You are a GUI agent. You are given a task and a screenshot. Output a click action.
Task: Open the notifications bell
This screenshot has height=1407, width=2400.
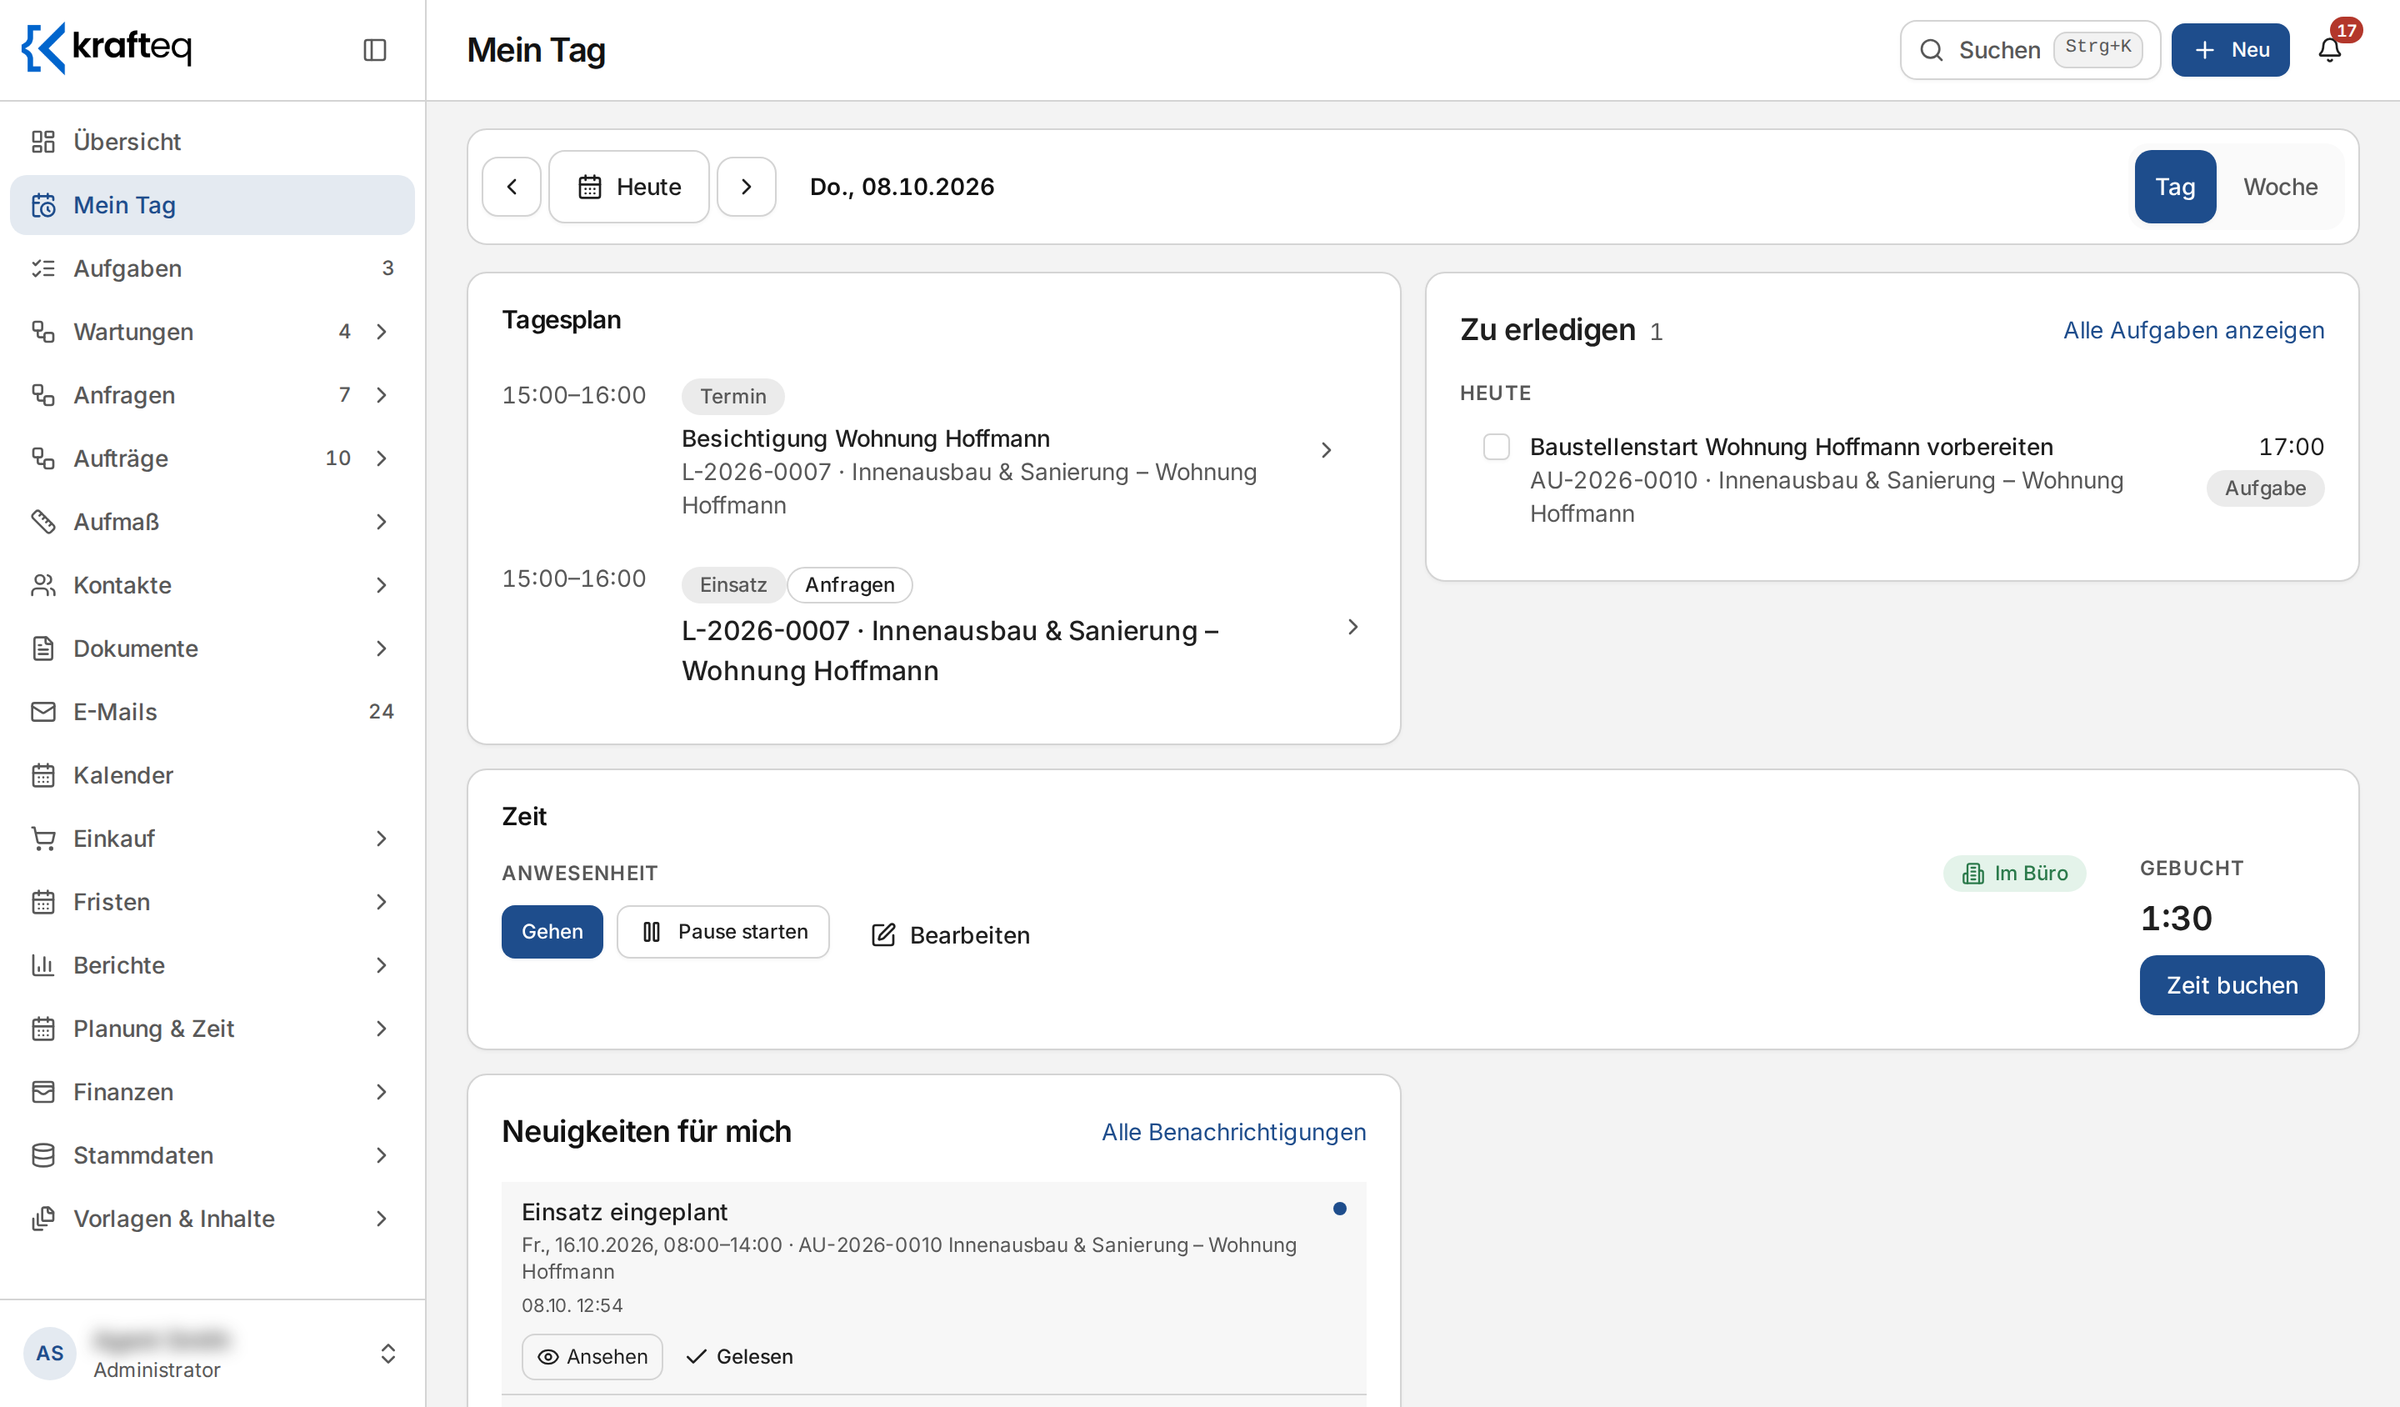pos(2330,50)
